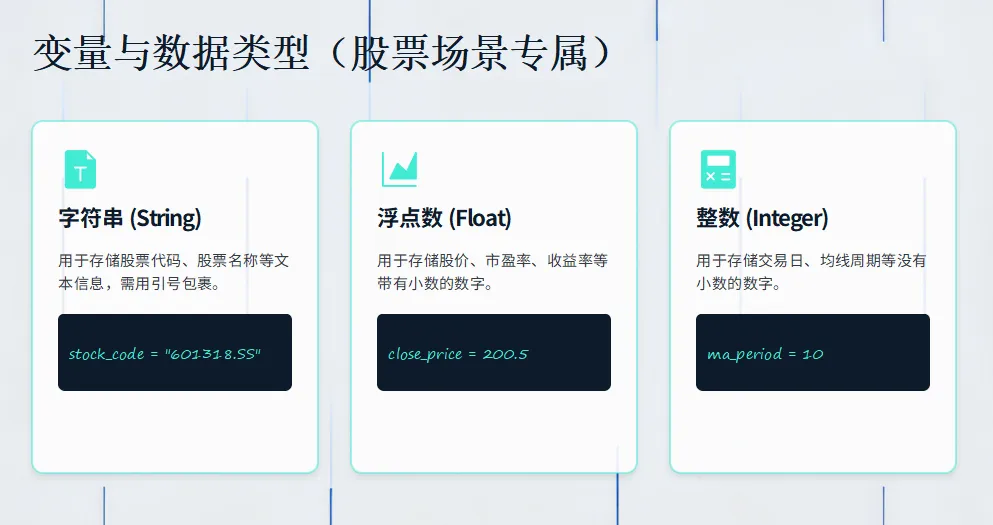Screen dimensions: 993x525
Task: Select the 字符串 (String) heading
Action: [x=130, y=218]
